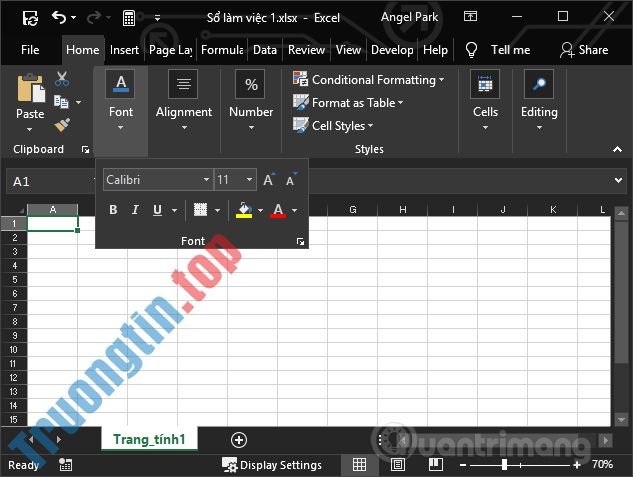Screen dimensions: 633x477
Task: Click the Paste clipboard icon
Action: (x=30, y=88)
